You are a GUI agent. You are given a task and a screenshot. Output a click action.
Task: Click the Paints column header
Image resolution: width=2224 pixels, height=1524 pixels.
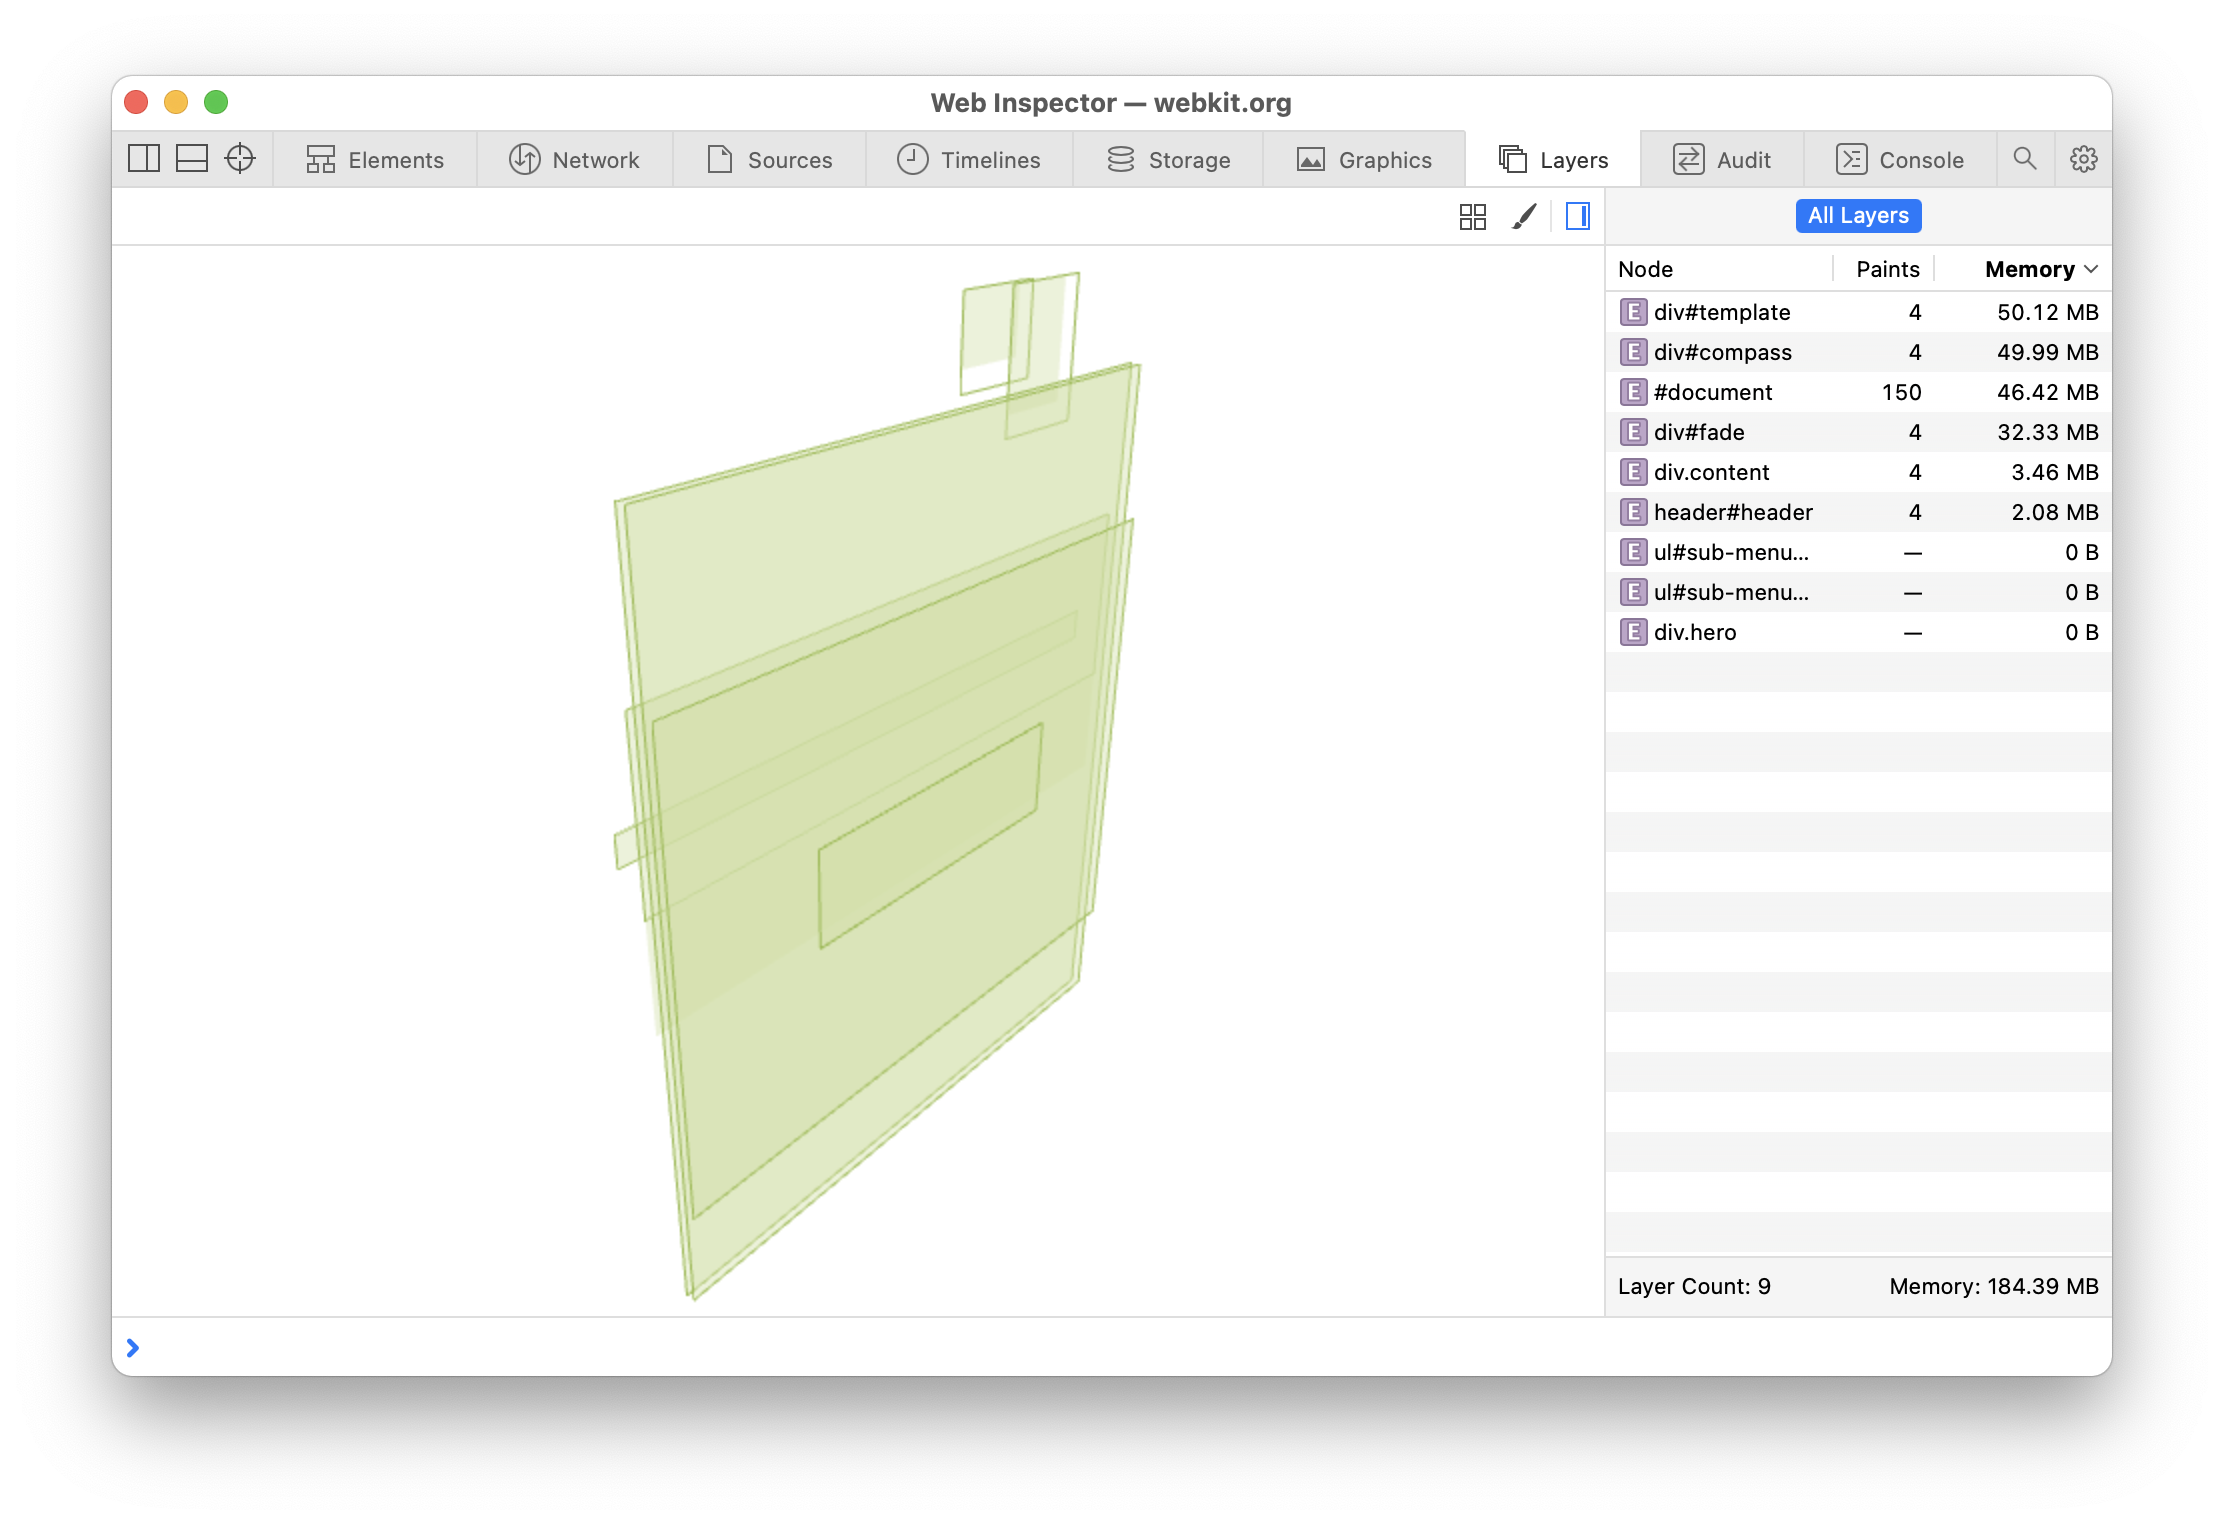(1887, 269)
